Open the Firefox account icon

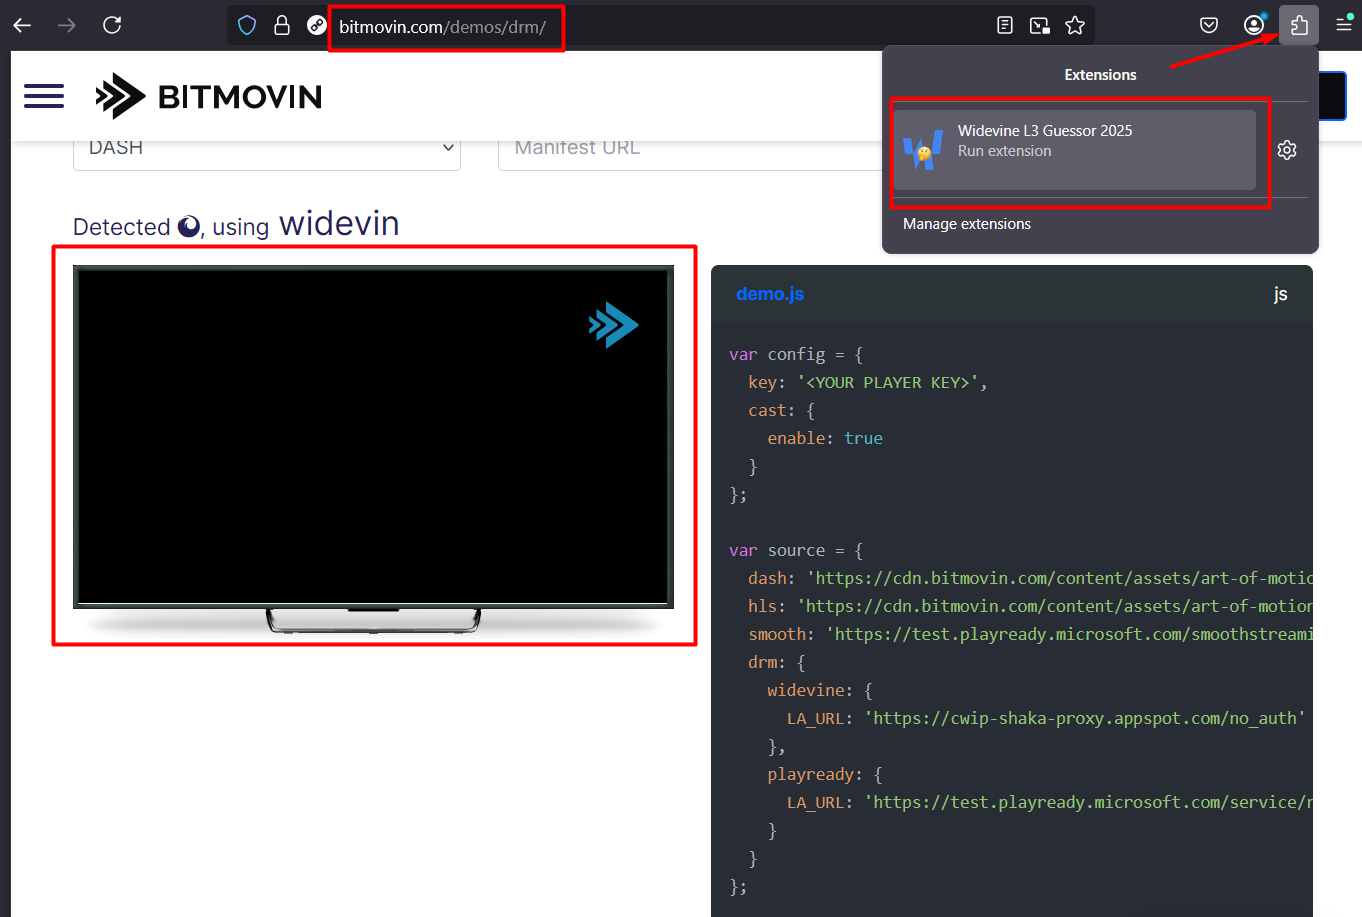(x=1254, y=25)
